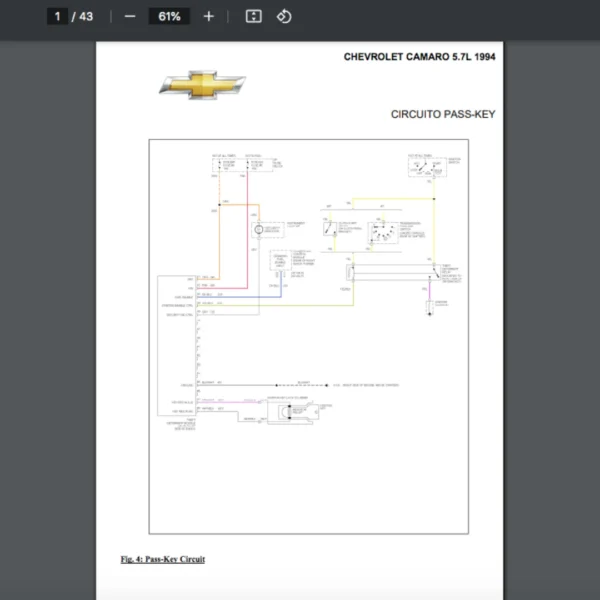
Task: Click the CIRCUITO PASS-KEY title
Action: [x=443, y=114]
